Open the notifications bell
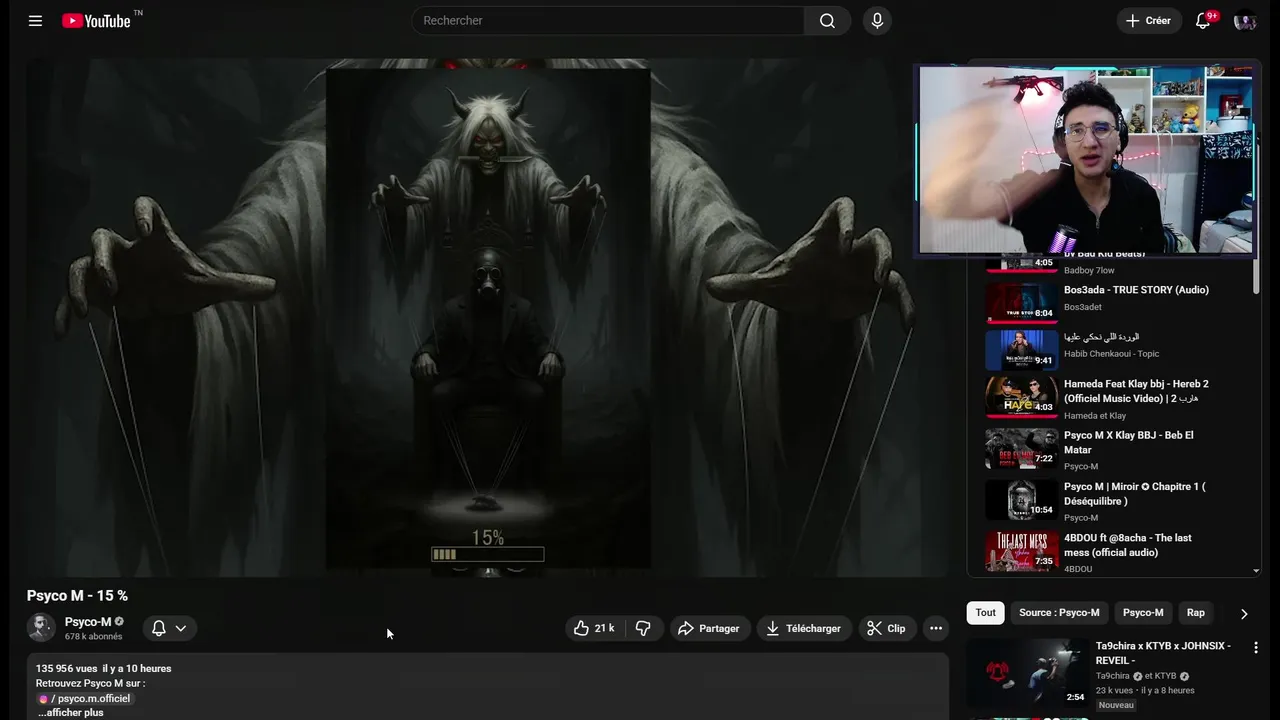The width and height of the screenshot is (1280, 720). pyautogui.click(x=1203, y=21)
